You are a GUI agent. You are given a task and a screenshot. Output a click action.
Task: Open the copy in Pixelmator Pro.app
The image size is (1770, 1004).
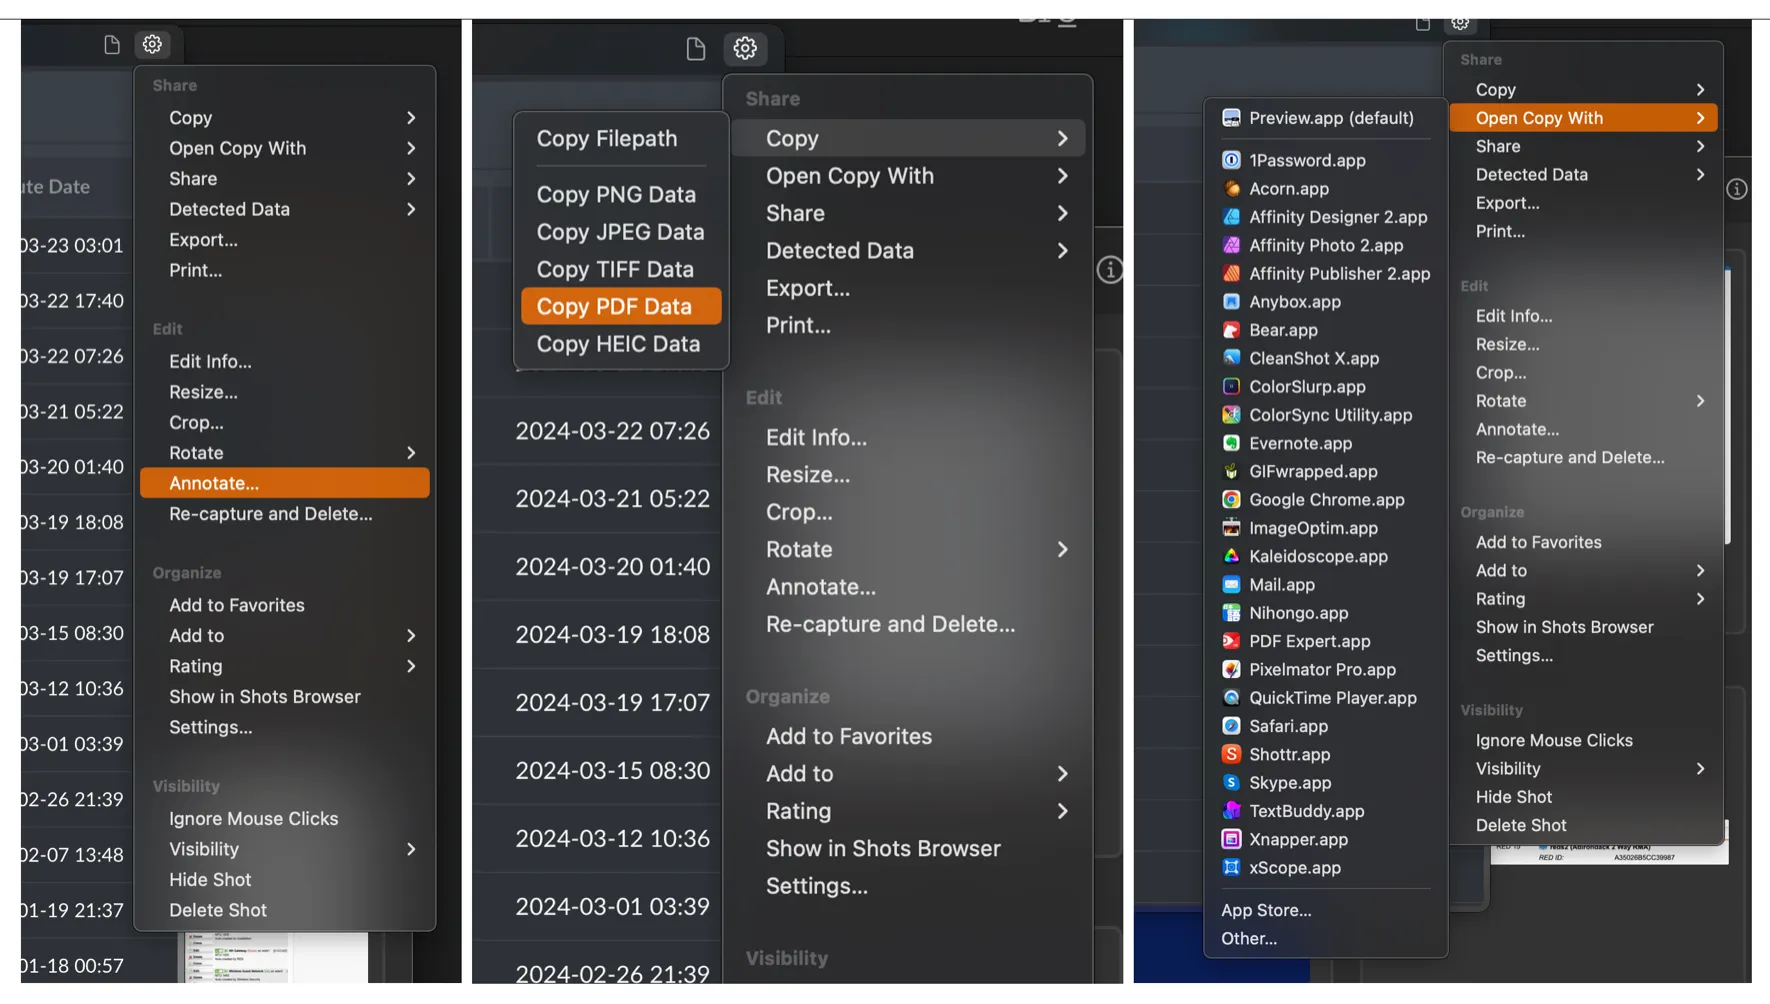tap(1322, 670)
